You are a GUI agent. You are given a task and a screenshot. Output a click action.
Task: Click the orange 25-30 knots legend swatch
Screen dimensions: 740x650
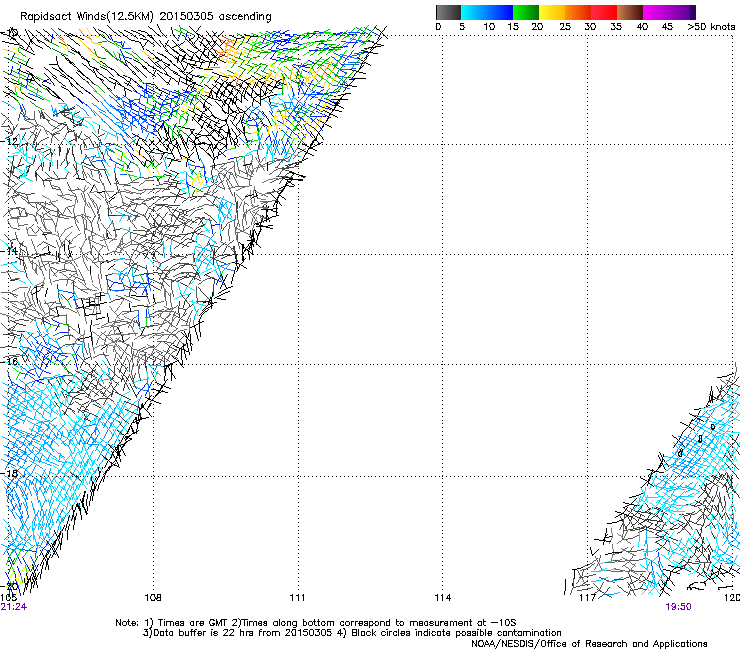(x=578, y=12)
